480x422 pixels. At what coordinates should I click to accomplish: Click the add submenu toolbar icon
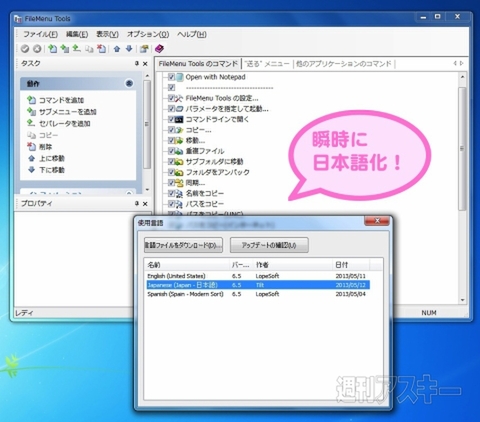65,49
